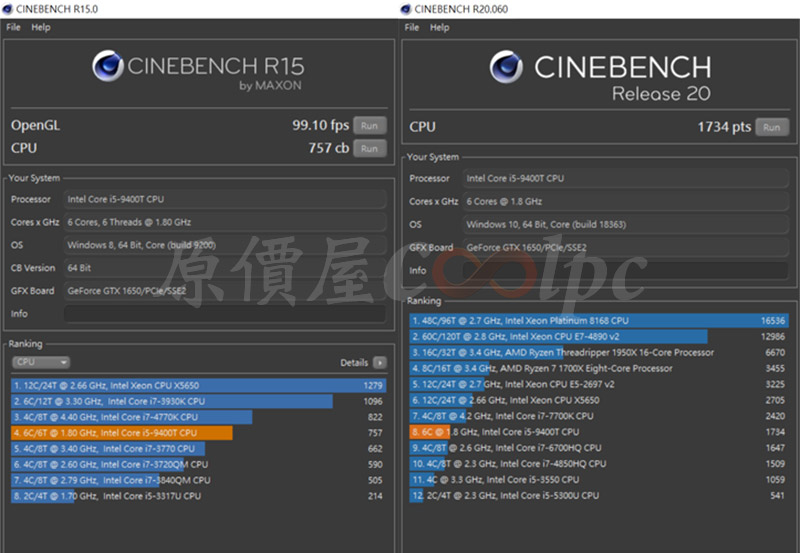Open the CPU ranking dropdown in R15
This screenshot has width=800, height=553.
point(41,362)
